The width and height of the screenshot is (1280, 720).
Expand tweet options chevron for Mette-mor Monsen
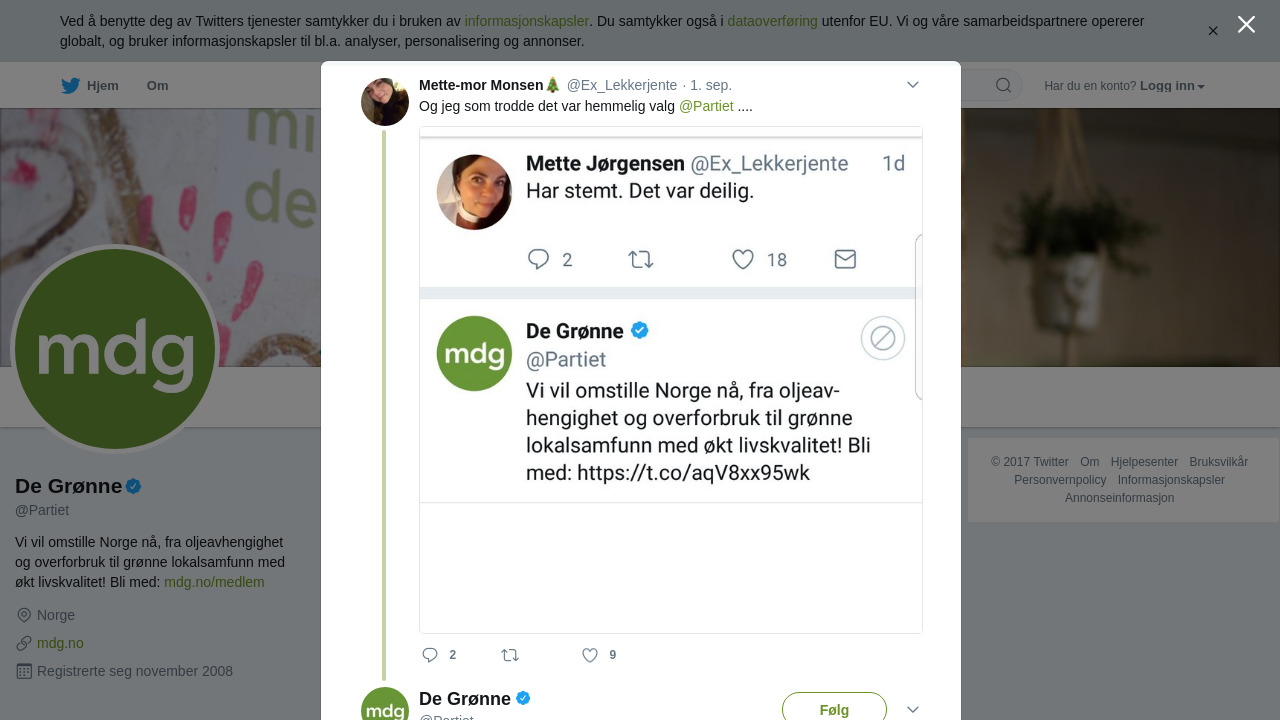coord(913,85)
